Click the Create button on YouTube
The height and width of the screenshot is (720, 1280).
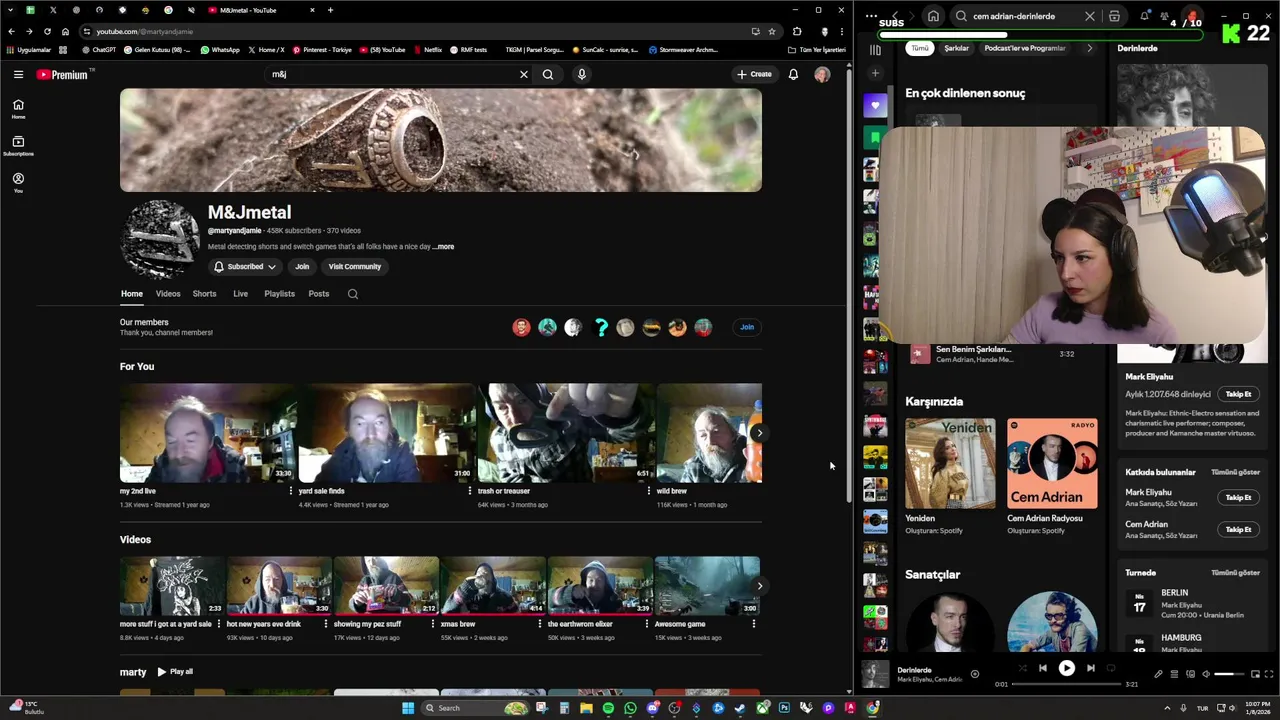coord(754,74)
